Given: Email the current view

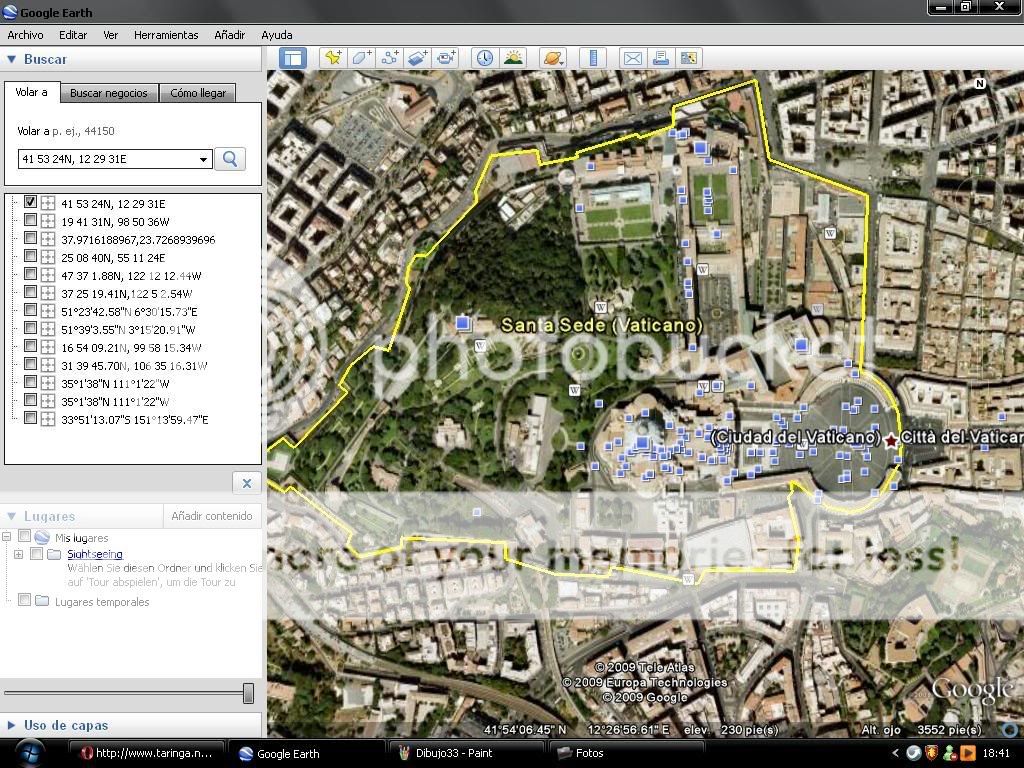Looking at the screenshot, I should tap(632, 58).
